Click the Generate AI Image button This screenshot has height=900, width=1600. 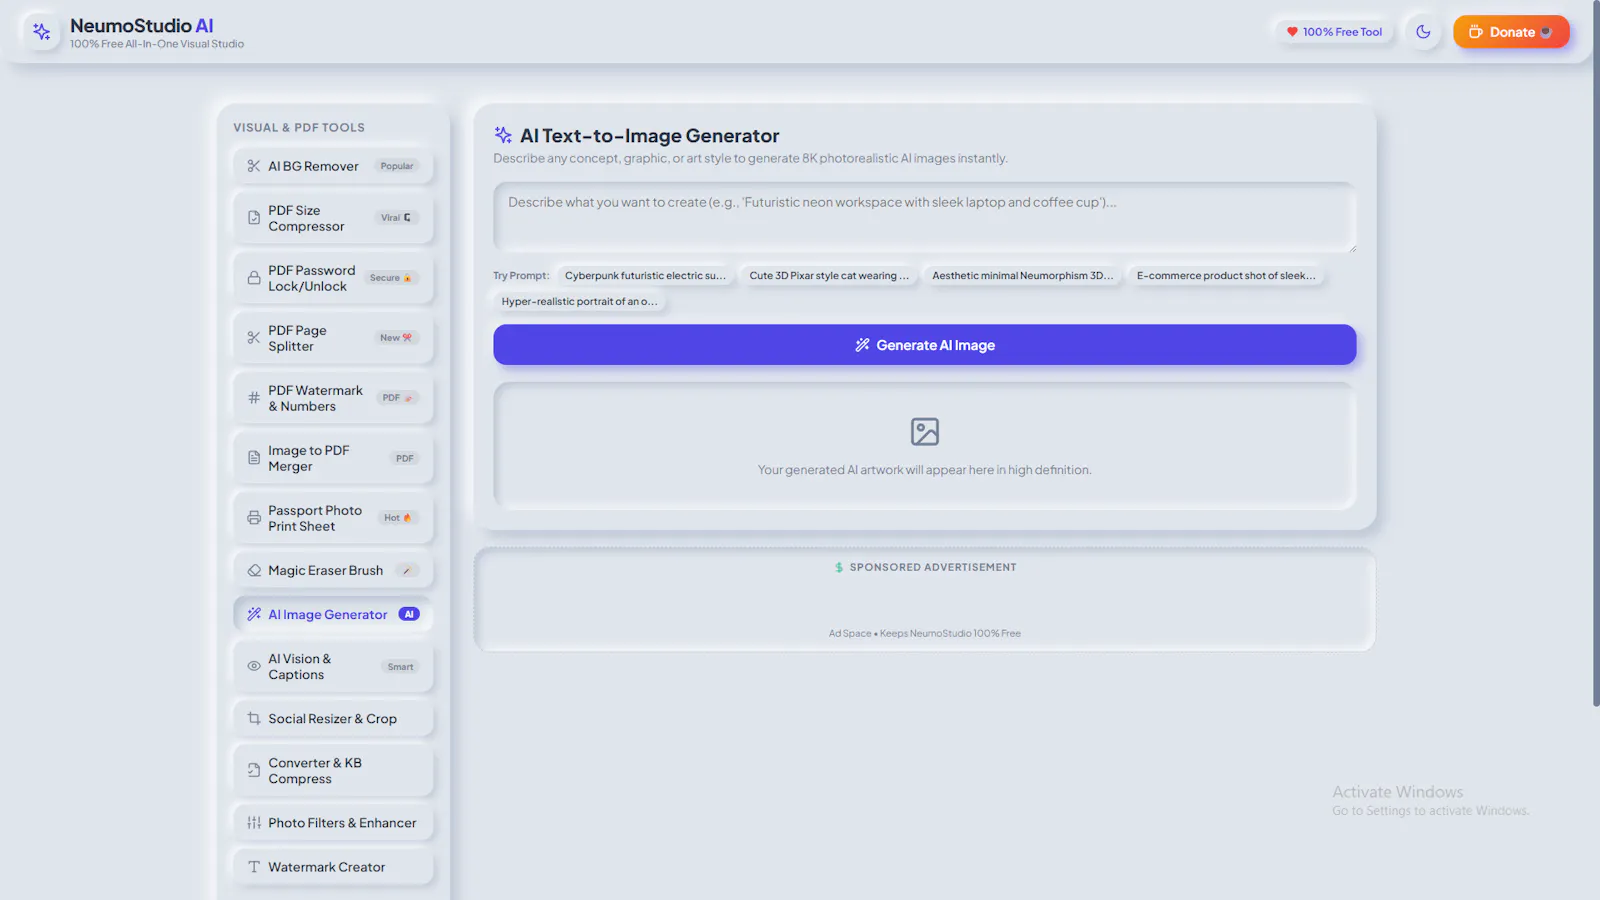(x=925, y=345)
